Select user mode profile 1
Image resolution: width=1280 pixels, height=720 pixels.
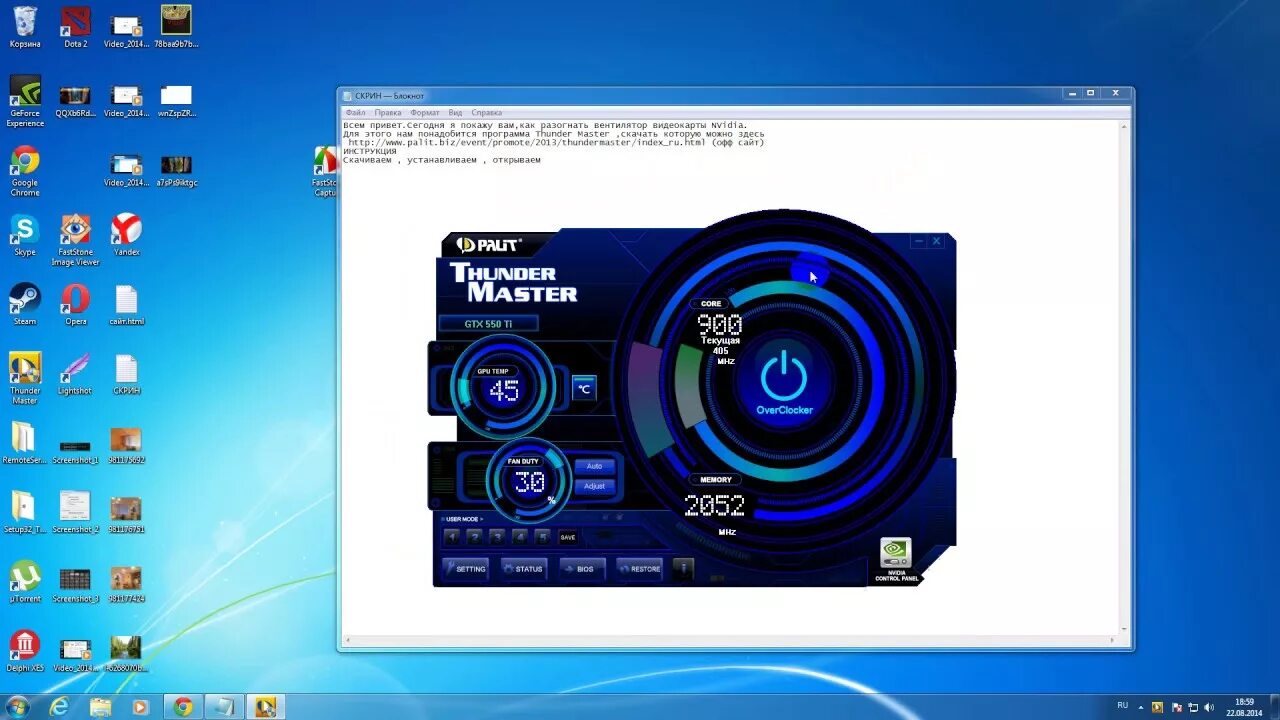tap(452, 537)
